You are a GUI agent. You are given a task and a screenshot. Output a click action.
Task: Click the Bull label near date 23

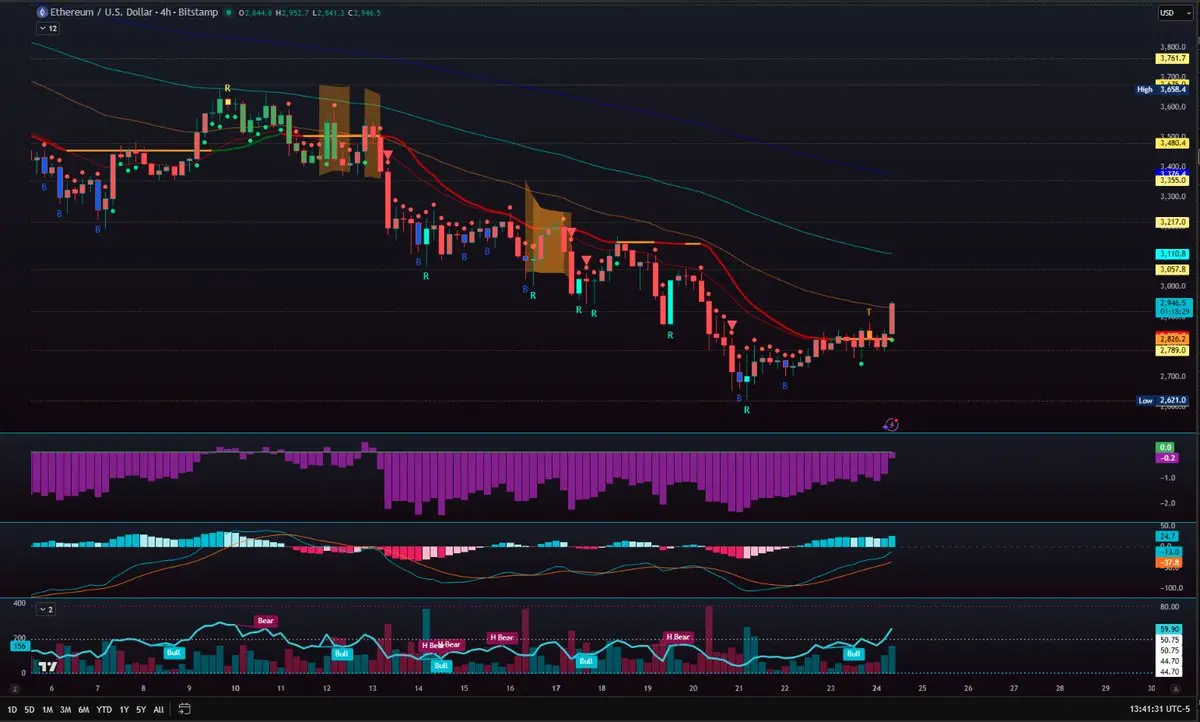[x=853, y=653]
